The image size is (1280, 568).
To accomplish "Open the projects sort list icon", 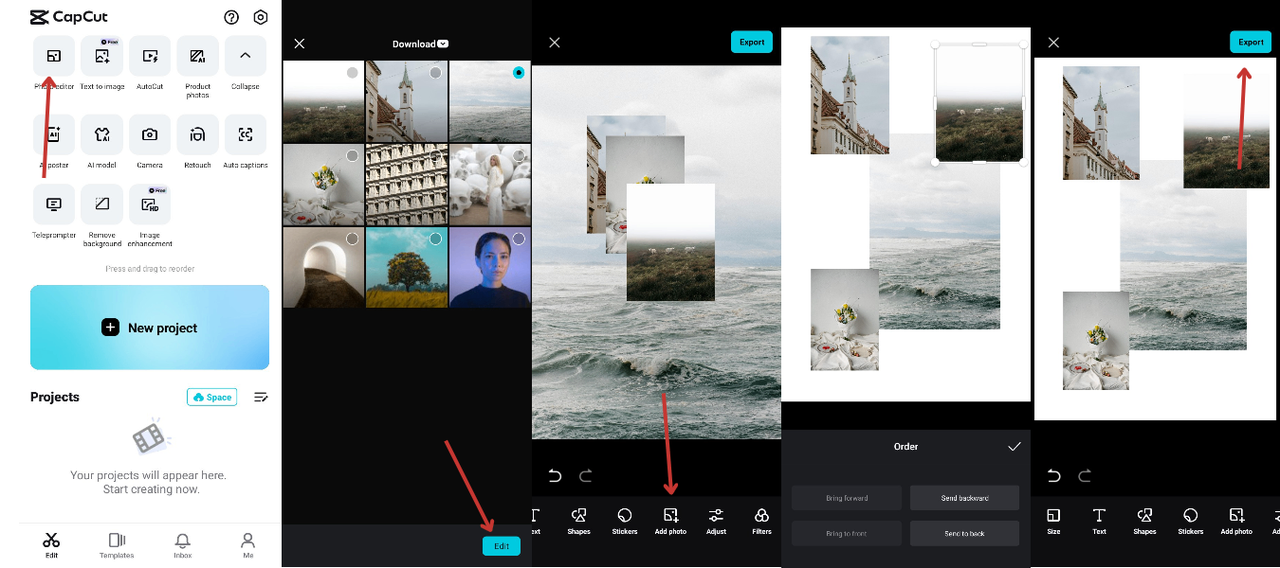I will tap(261, 397).
